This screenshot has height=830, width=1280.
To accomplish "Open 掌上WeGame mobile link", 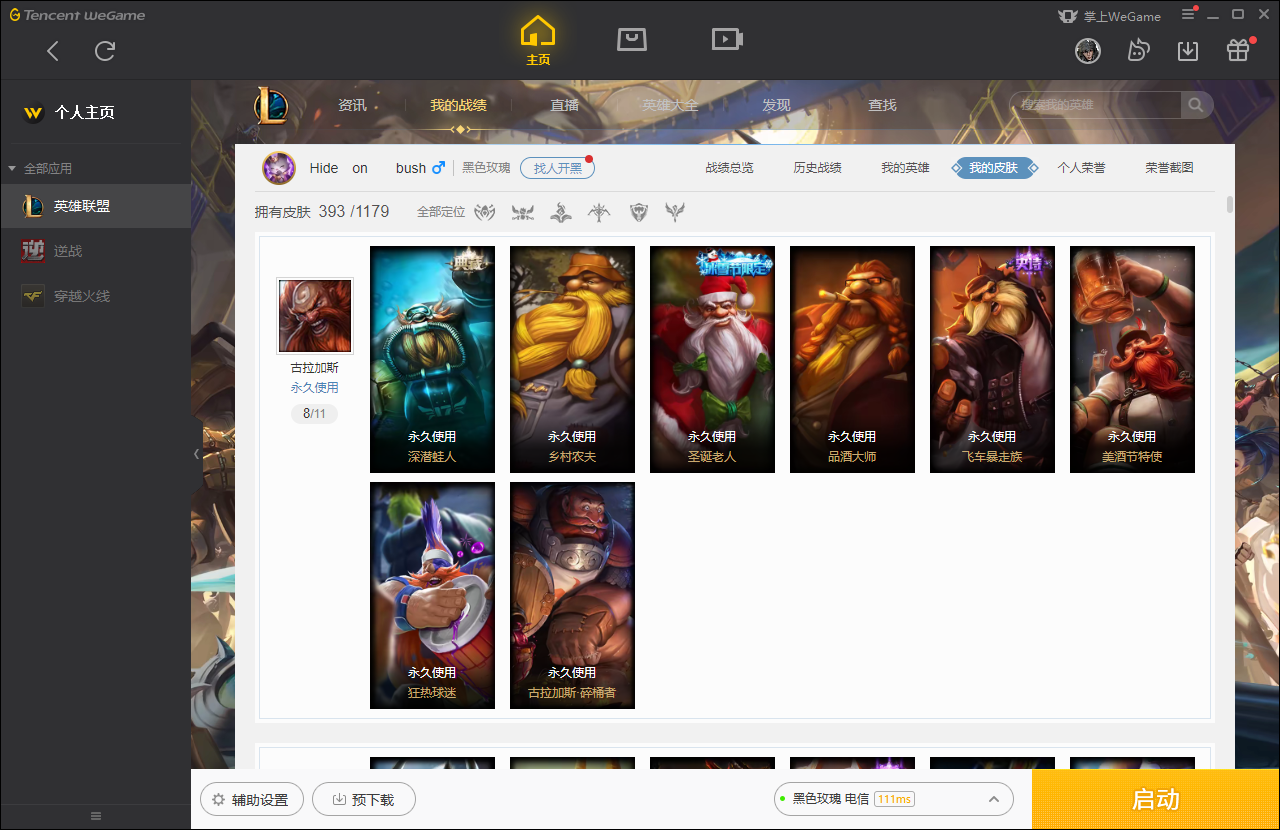I will (1109, 15).
